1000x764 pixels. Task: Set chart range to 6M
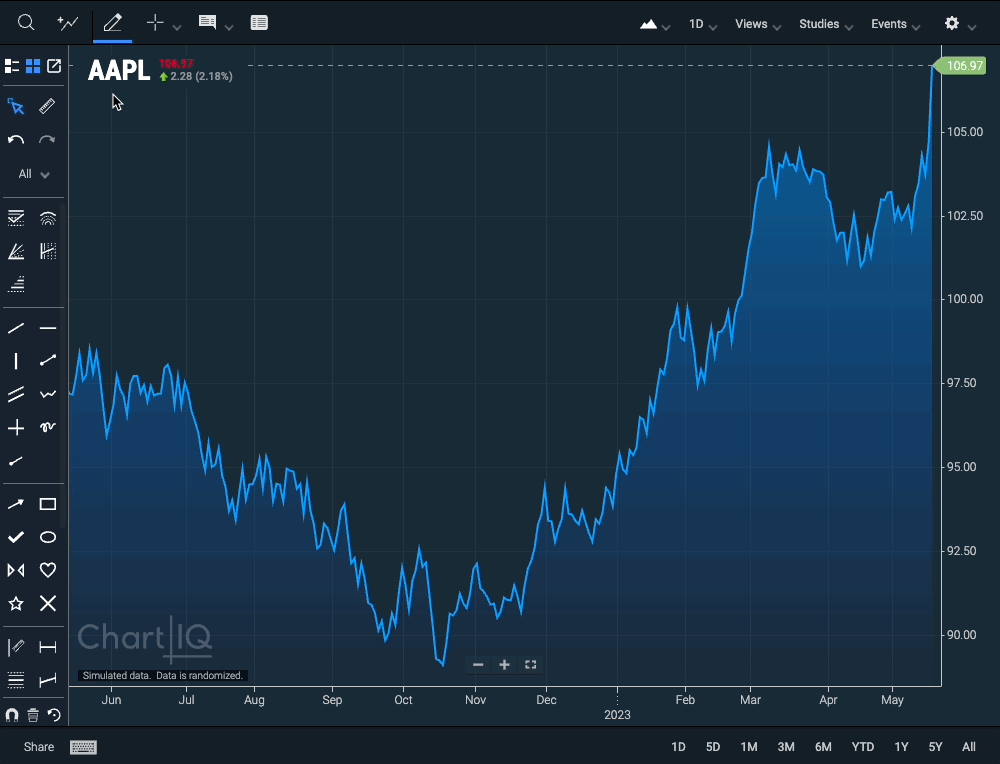coord(823,747)
